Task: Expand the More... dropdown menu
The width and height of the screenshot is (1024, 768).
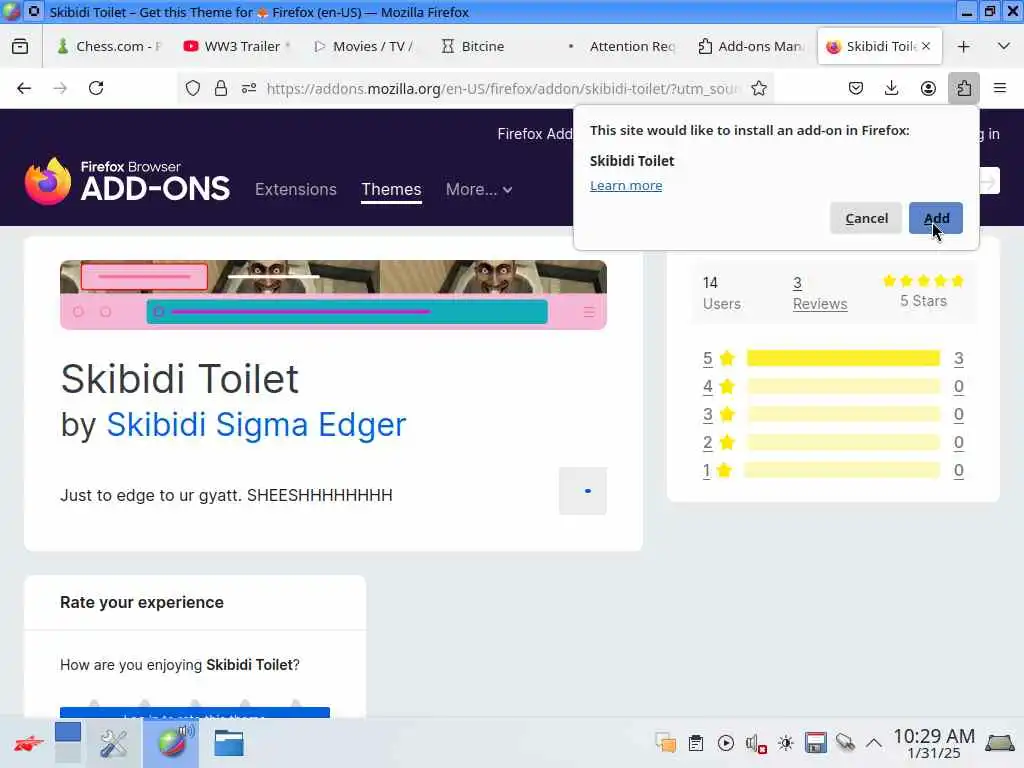Action: pos(479,189)
